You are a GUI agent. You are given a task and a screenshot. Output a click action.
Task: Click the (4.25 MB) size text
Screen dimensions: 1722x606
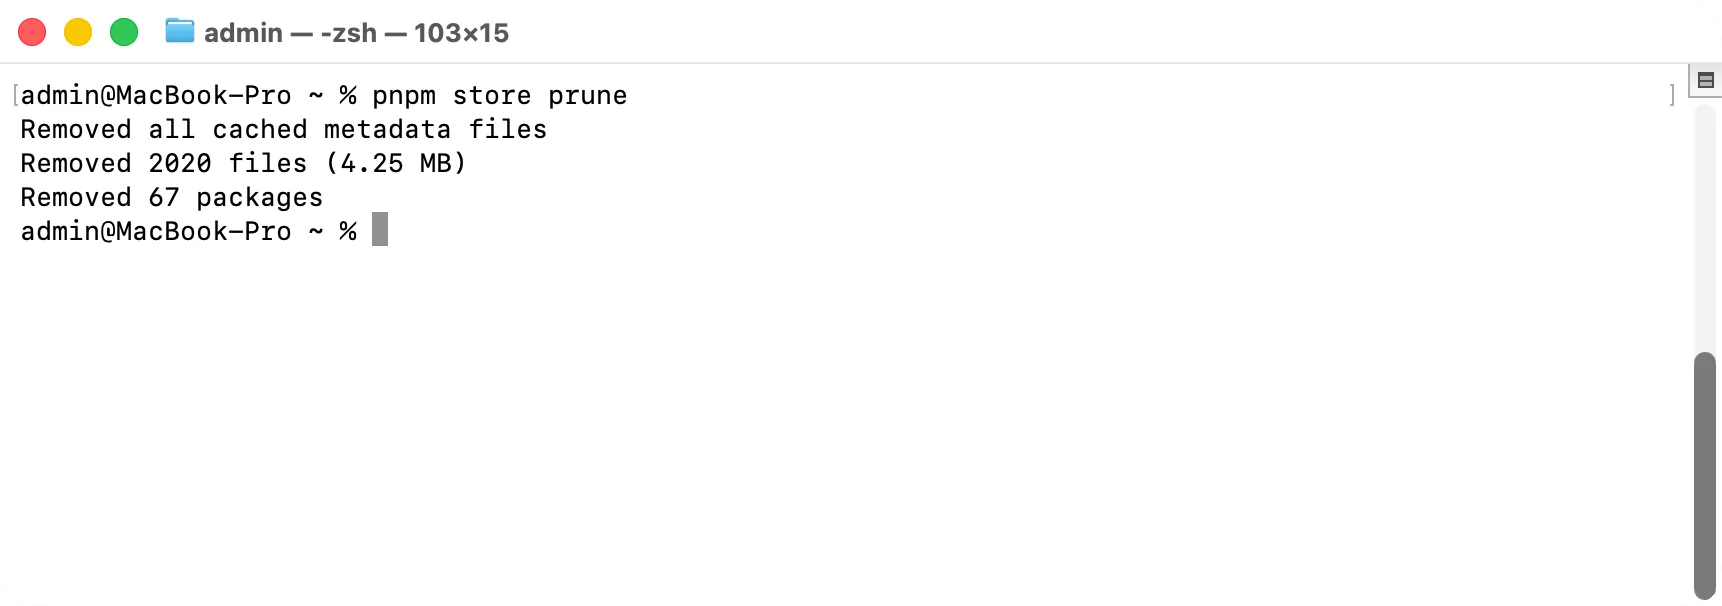click(x=396, y=163)
